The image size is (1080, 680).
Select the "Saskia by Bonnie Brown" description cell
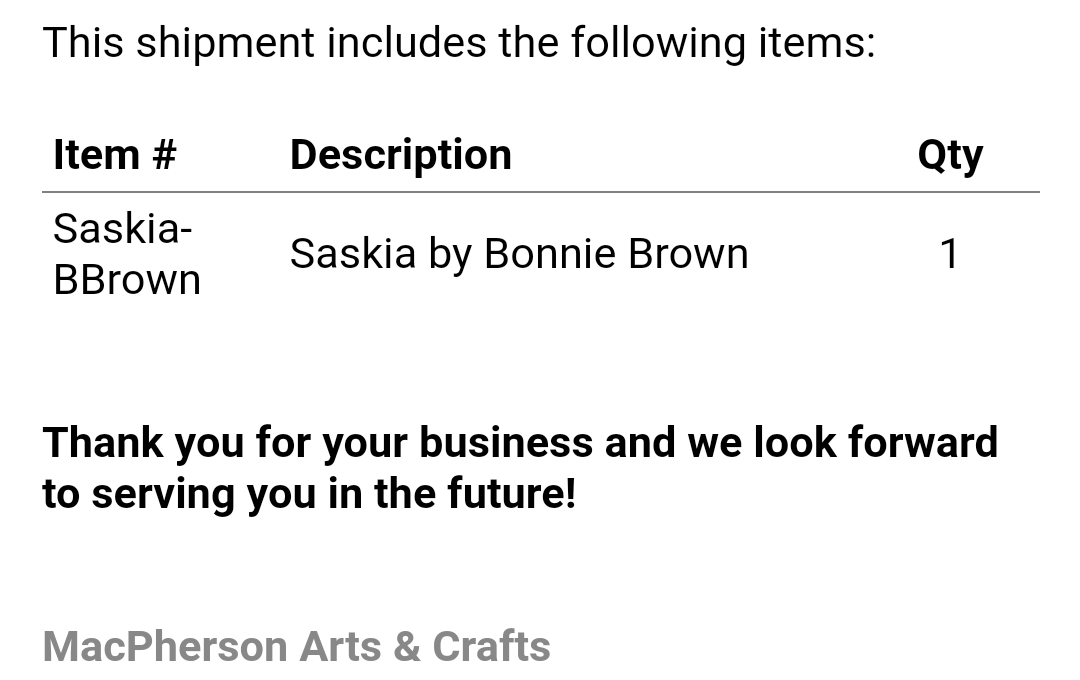[x=519, y=254]
